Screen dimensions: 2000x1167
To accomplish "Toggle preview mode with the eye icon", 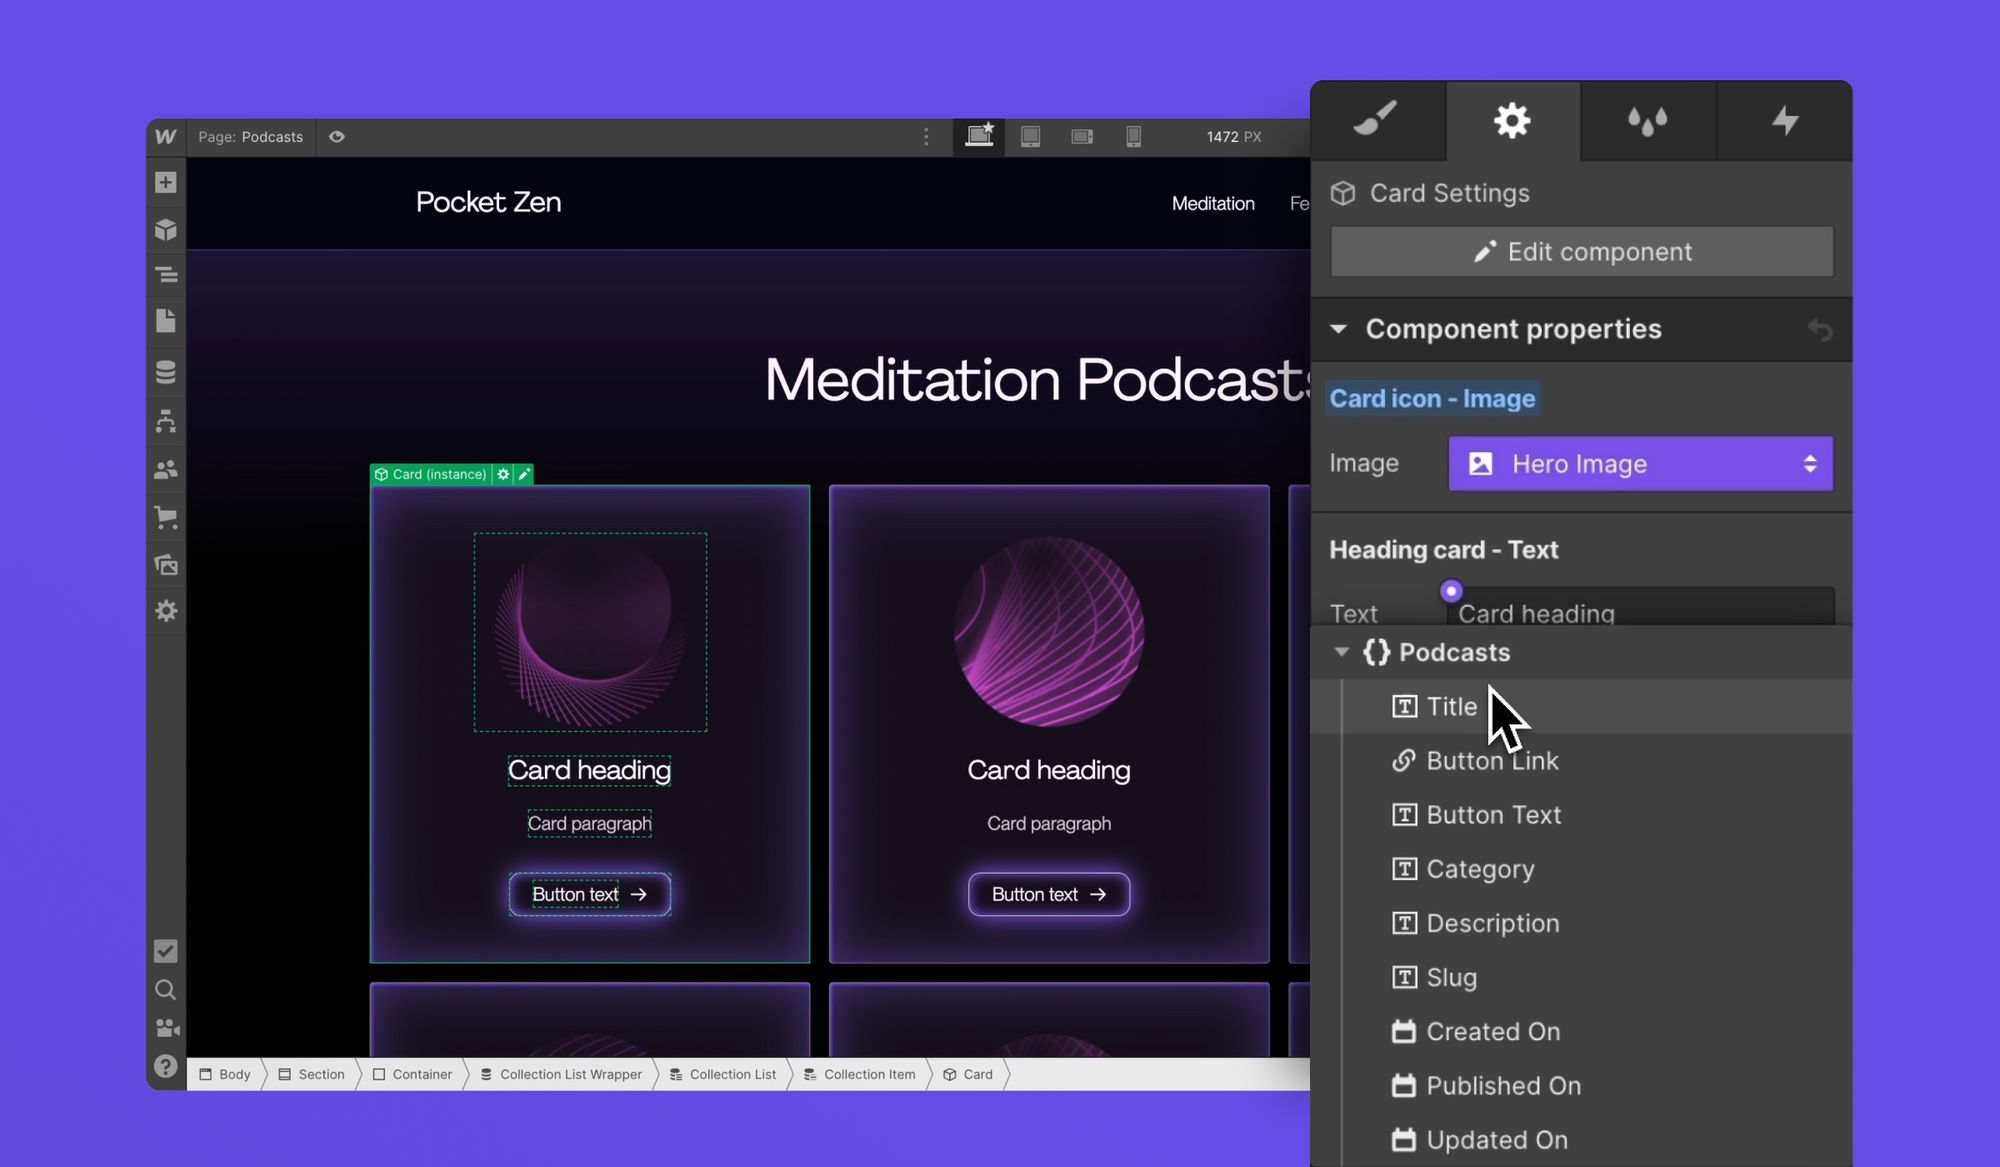I will pos(337,137).
